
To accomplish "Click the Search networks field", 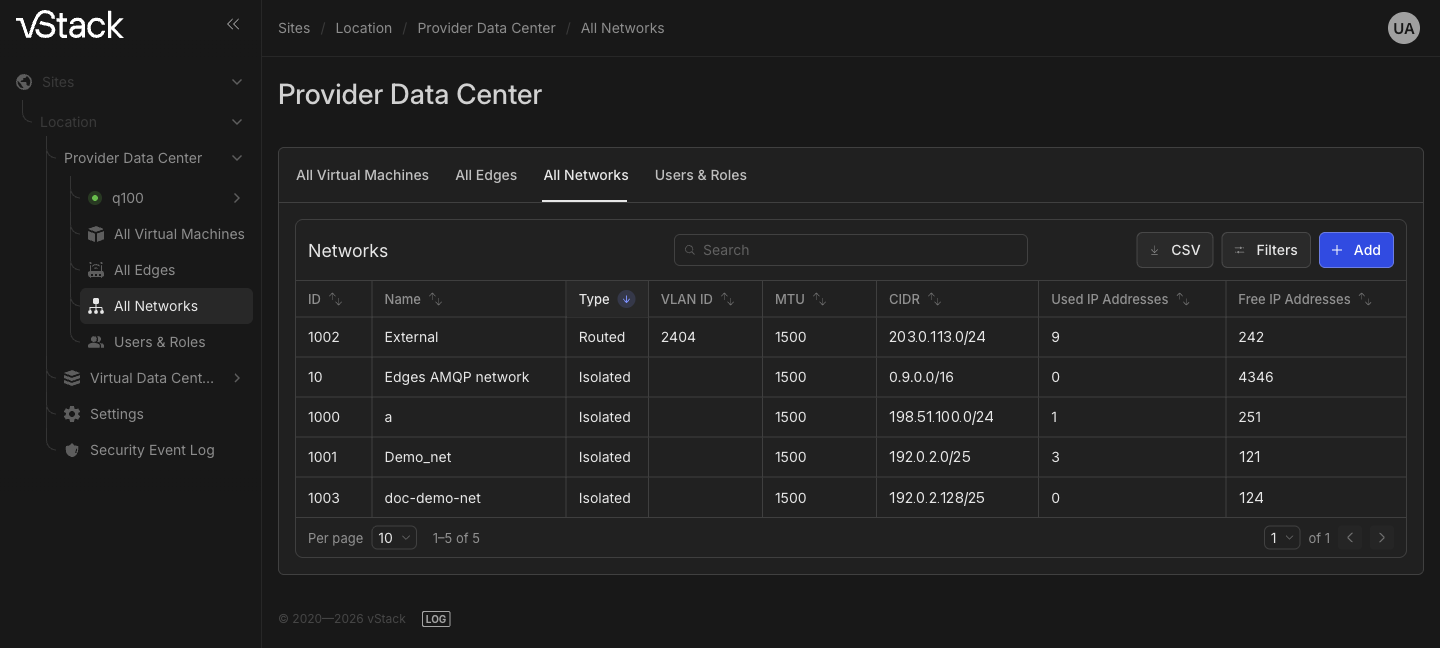I will (851, 250).
